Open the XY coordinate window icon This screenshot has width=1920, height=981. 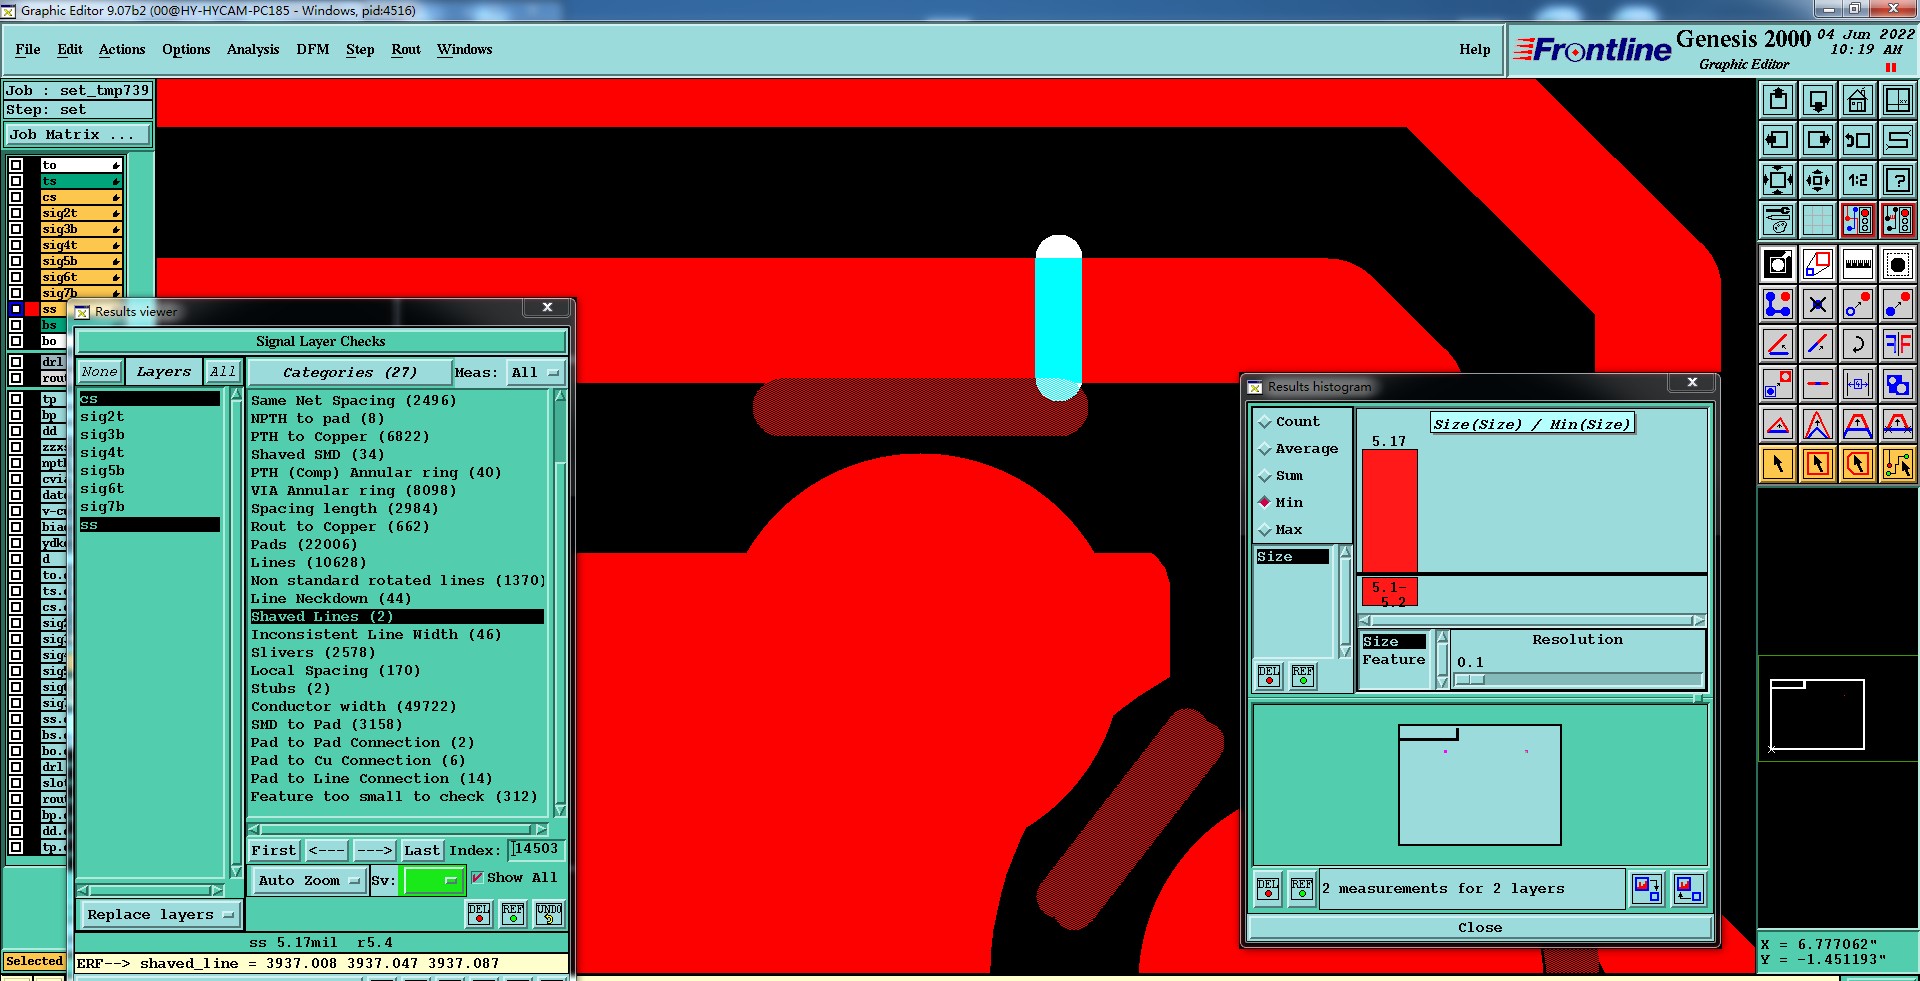(1897, 100)
